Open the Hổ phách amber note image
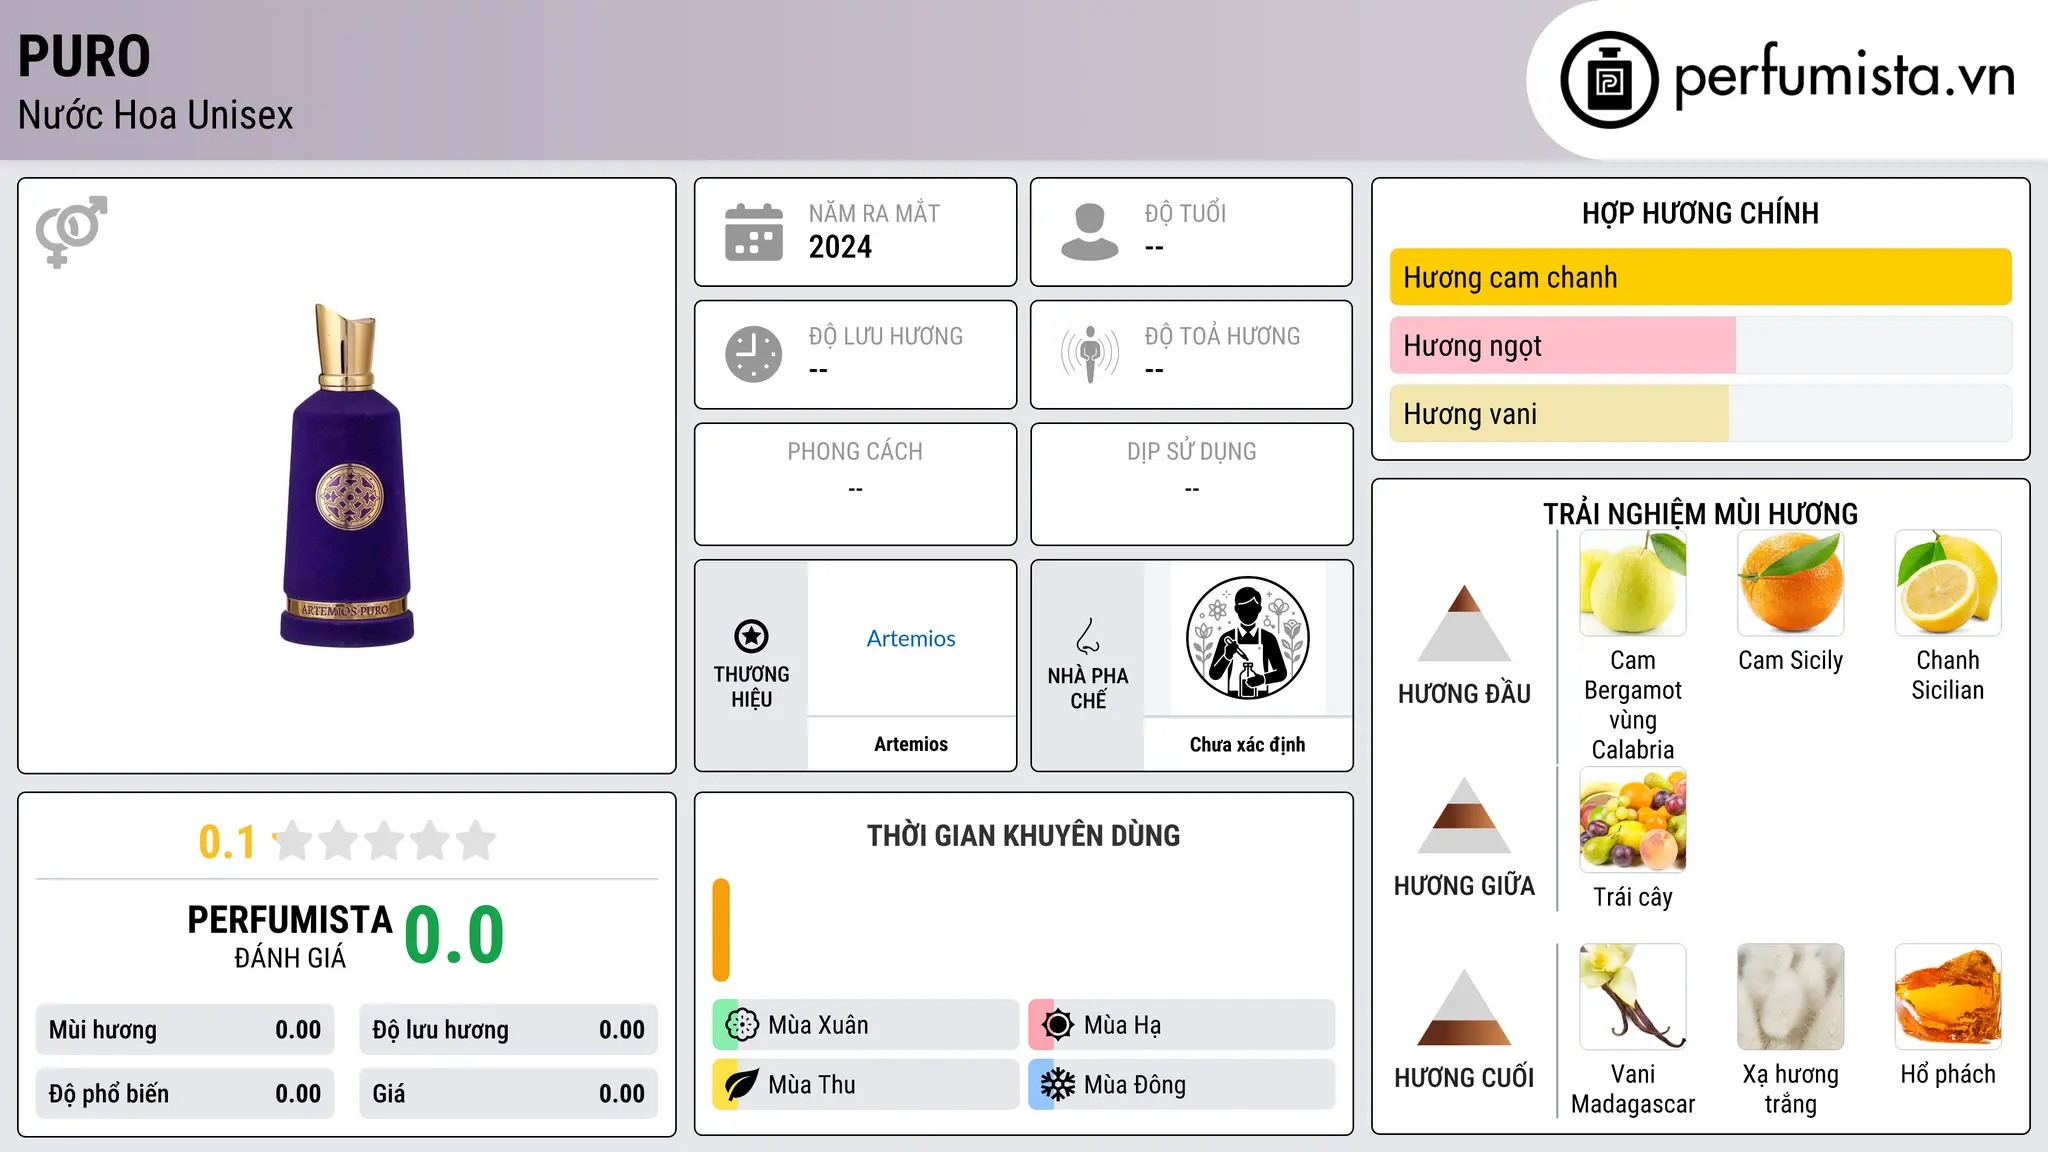 tap(1948, 997)
